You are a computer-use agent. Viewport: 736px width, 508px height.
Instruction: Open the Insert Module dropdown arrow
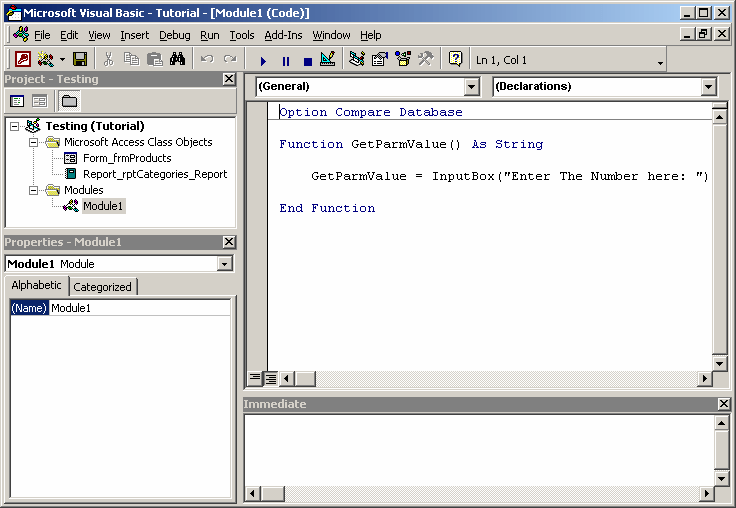point(62,60)
